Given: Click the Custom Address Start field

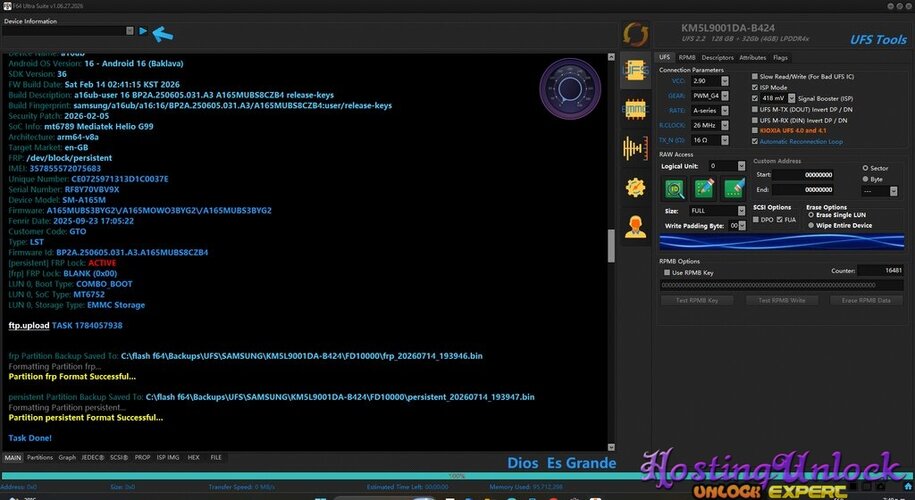Looking at the screenshot, I should click(803, 175).
